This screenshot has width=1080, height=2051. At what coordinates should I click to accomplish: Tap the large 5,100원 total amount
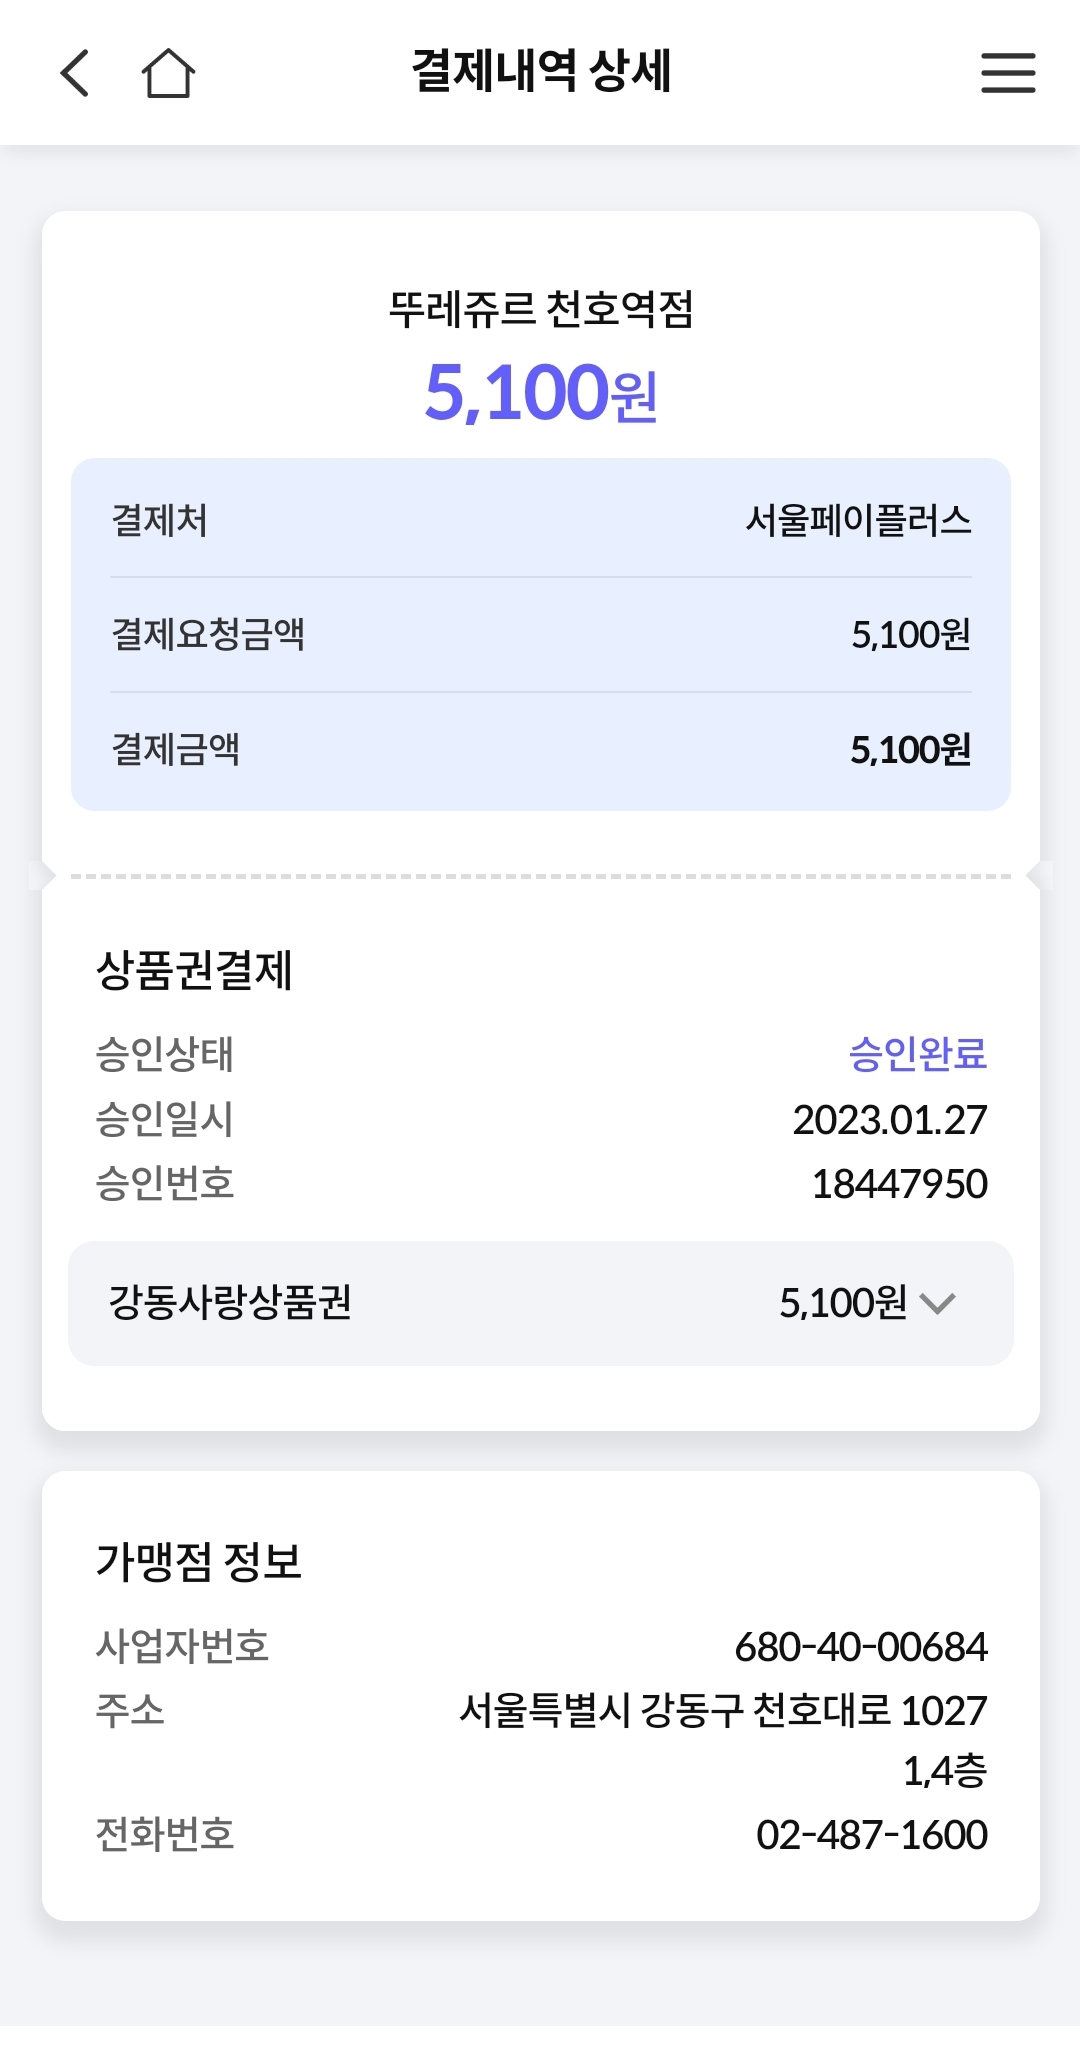541,392
